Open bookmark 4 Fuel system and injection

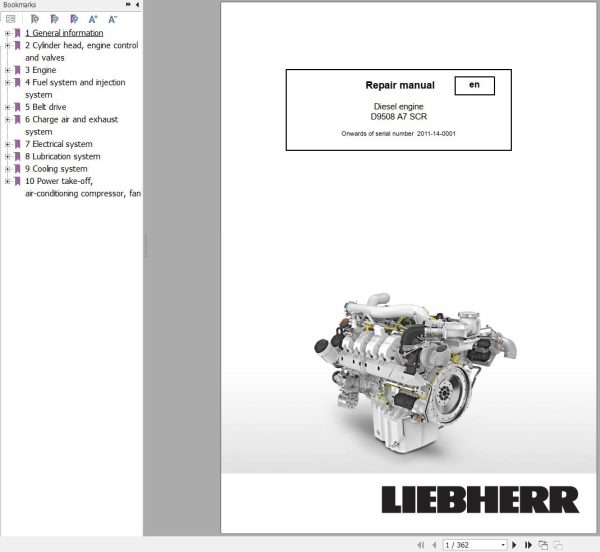pos(75,88)
